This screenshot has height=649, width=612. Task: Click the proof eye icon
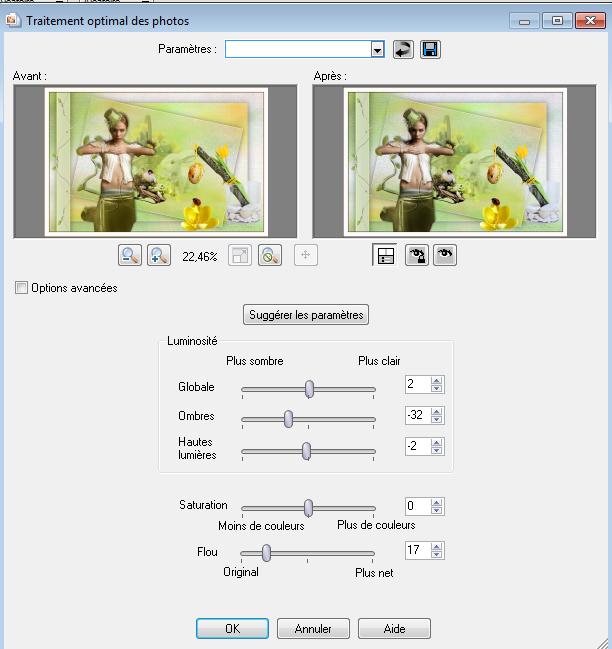tap(445, 255)
